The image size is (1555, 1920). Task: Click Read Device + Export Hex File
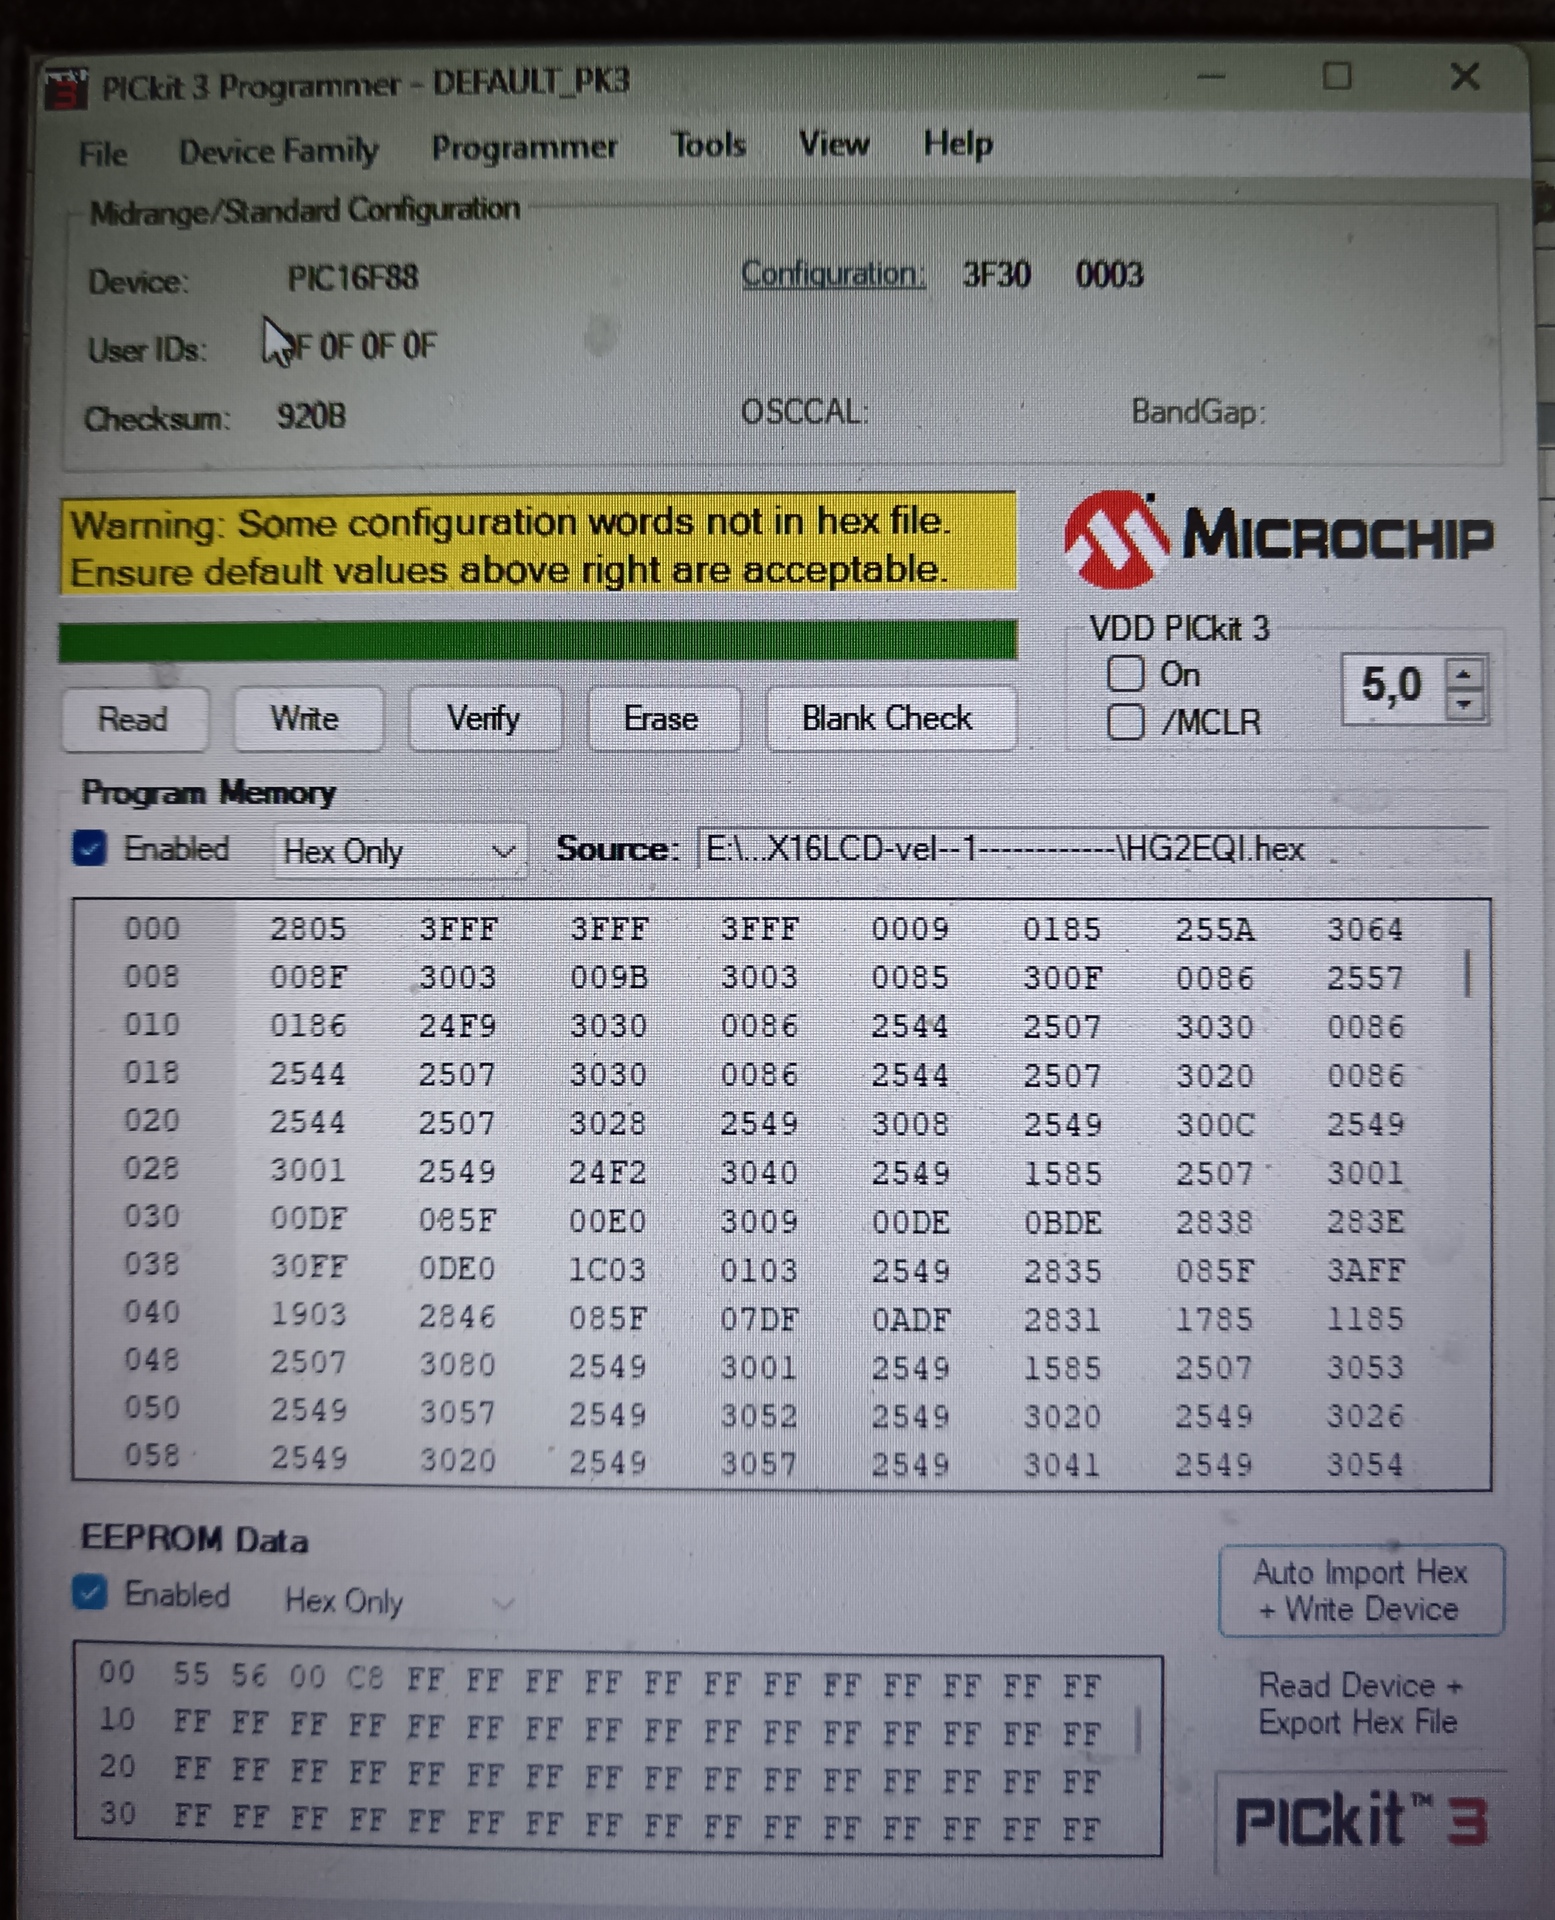[x=1359, y=1704]
